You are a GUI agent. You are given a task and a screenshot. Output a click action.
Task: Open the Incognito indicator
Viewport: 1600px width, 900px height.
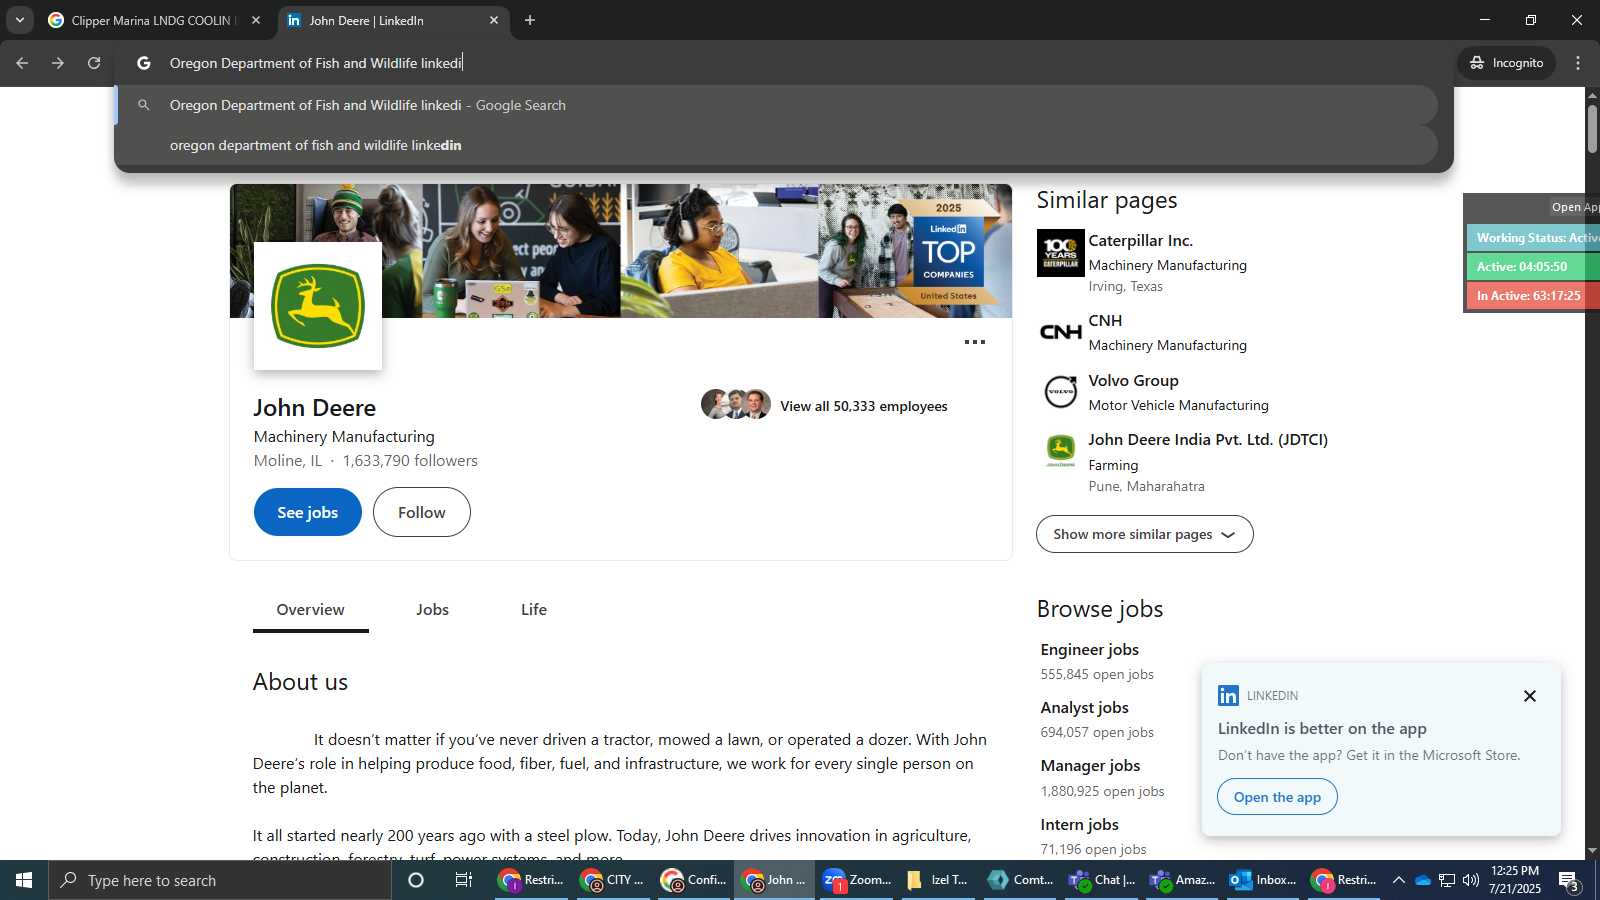coord(1507,63)
